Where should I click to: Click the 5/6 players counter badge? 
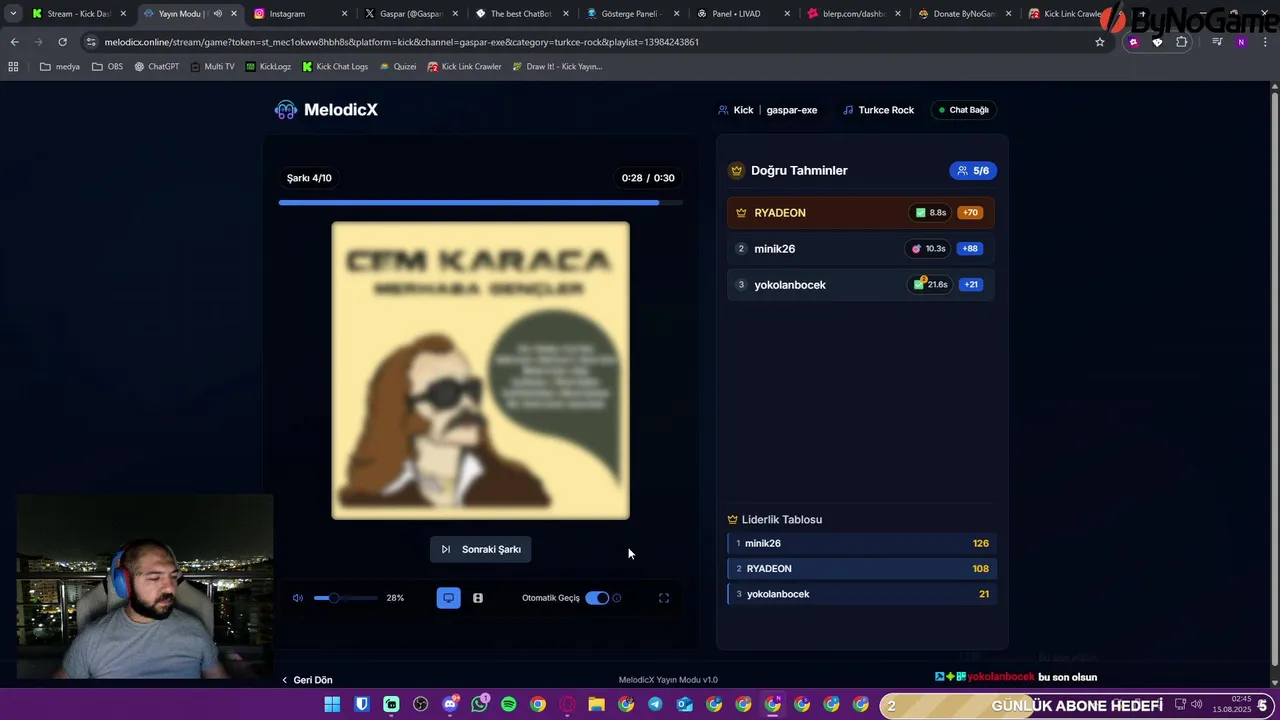click(973, 171)
